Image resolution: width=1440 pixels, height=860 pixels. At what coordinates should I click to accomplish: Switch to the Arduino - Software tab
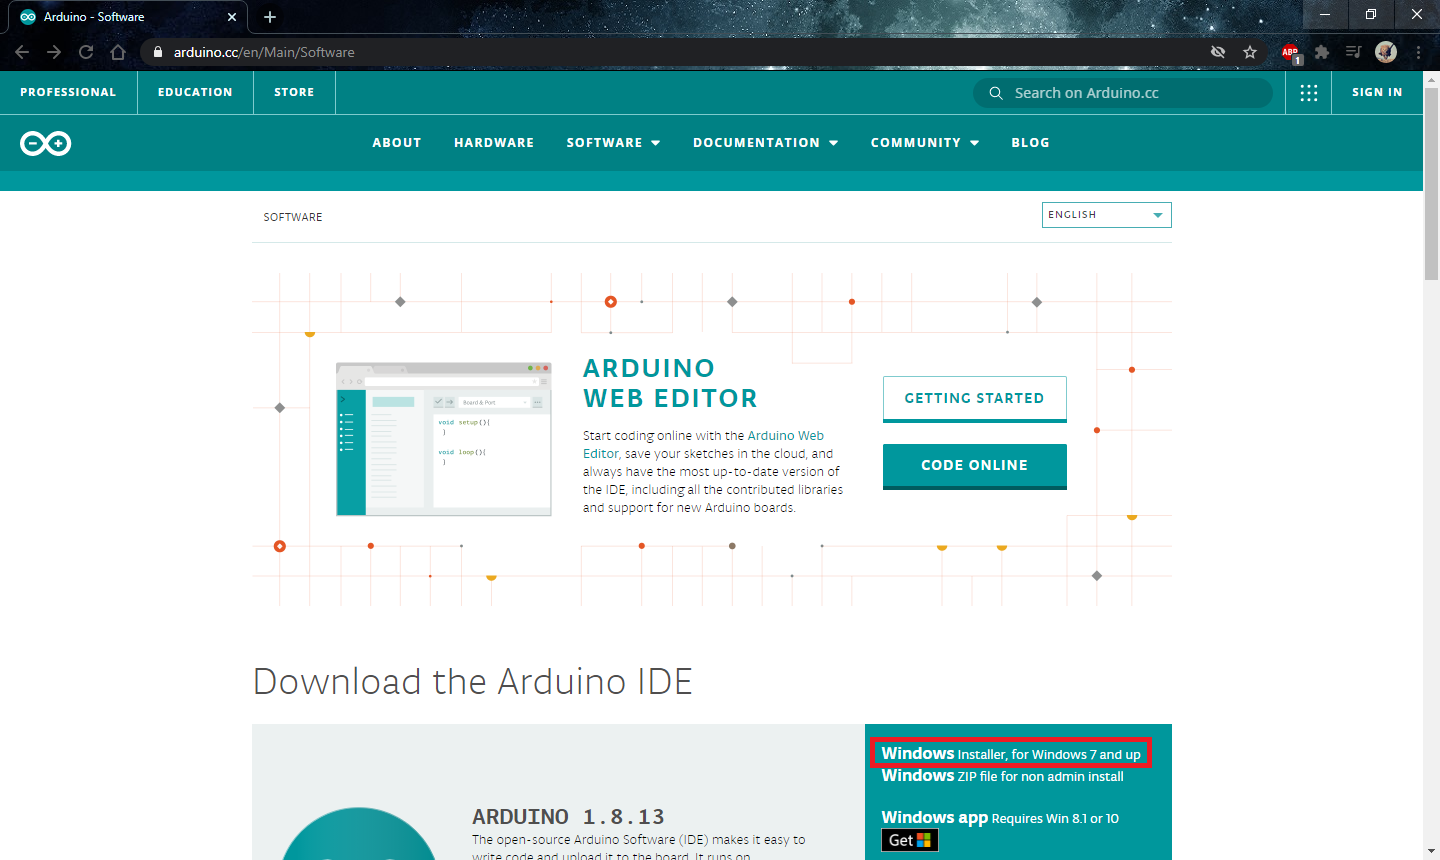[x=128, y=17]
